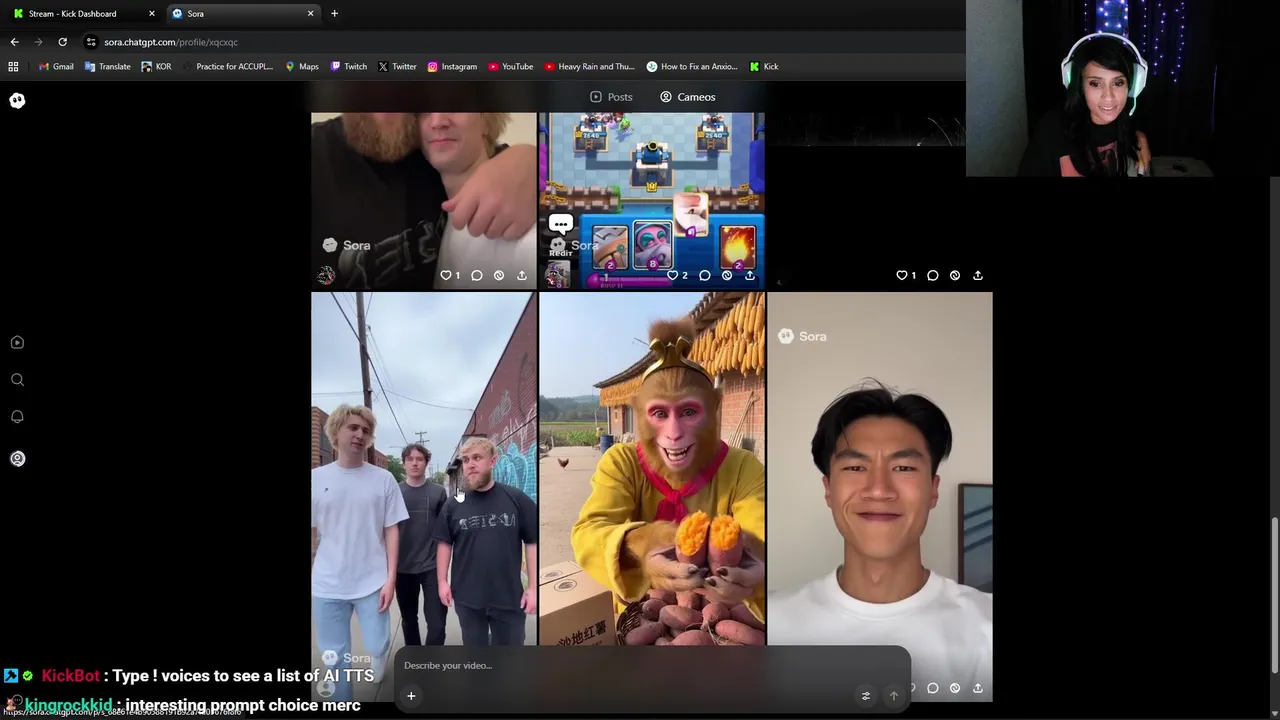Open the profile icon in Sora sidebar
The image size is (1280, 720).
click(17, 459)
